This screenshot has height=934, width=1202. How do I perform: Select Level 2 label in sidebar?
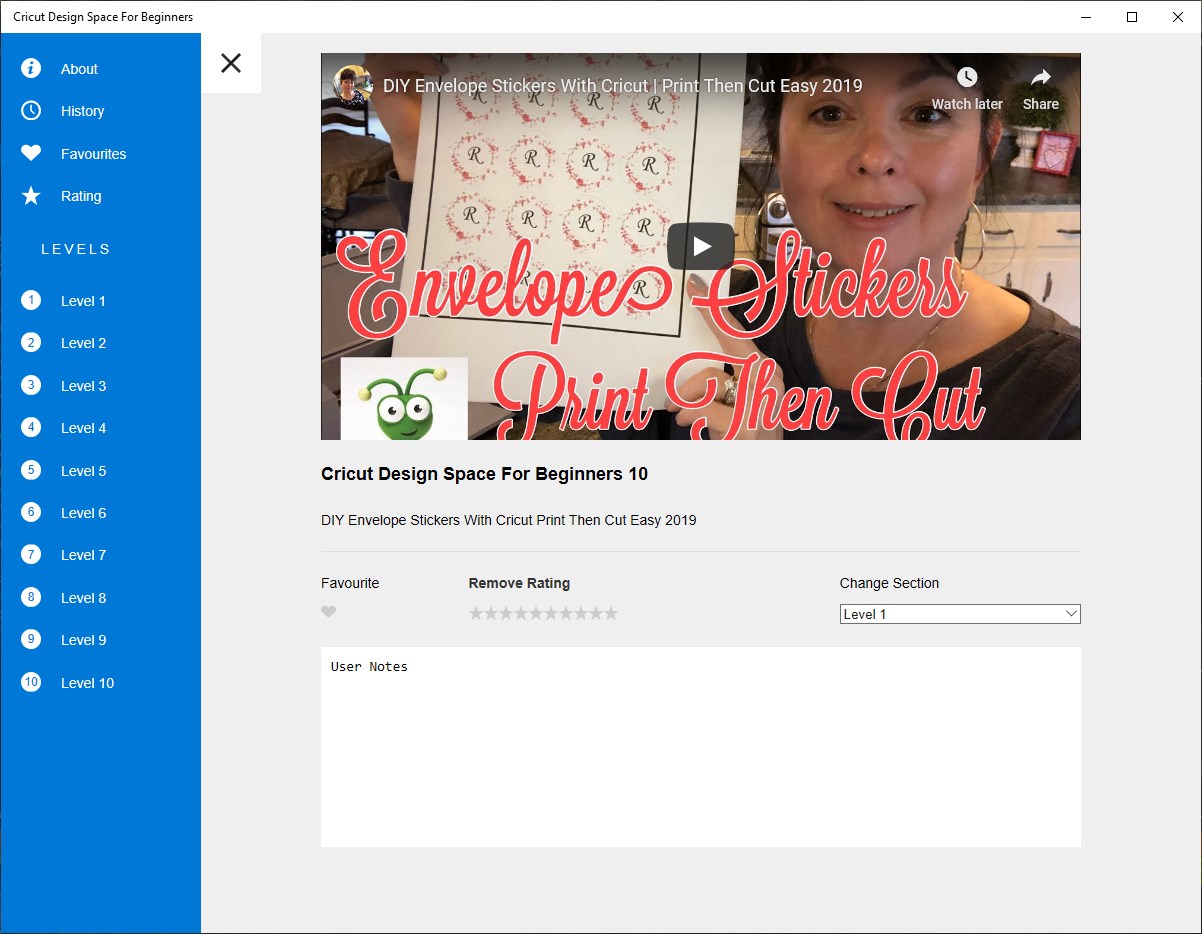coord(83,343)
